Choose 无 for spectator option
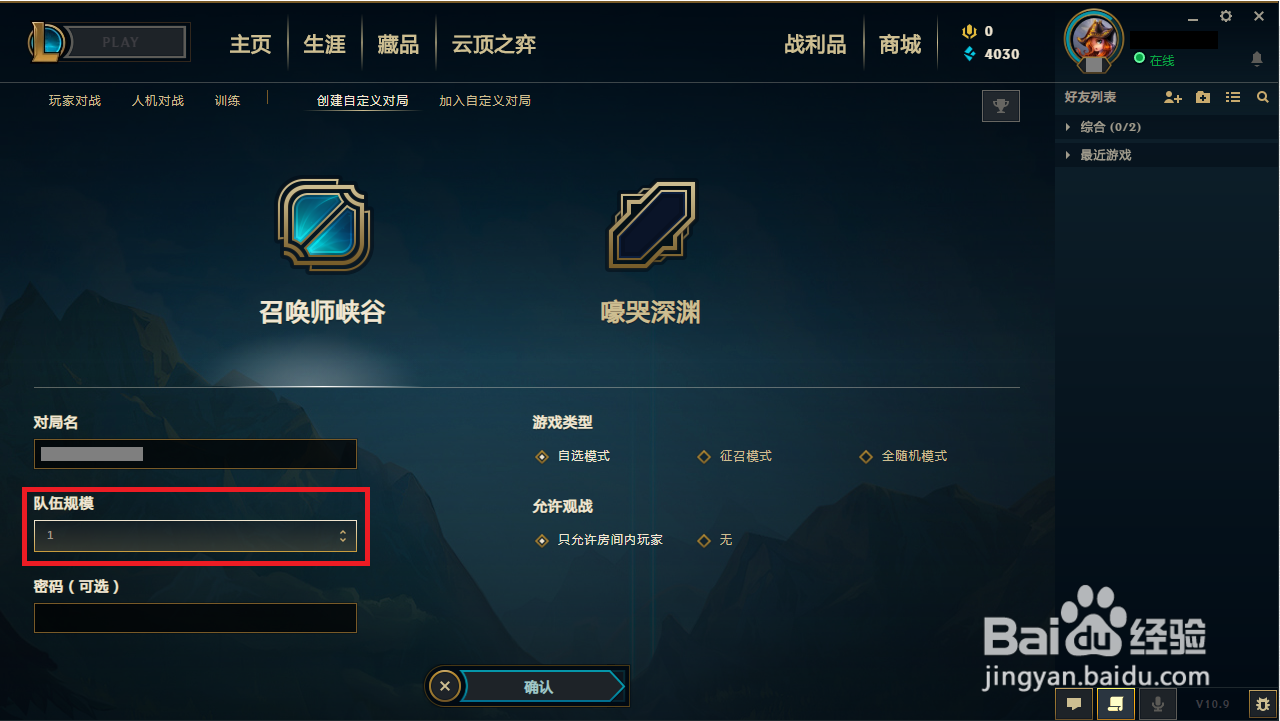 tap(715, 540)
